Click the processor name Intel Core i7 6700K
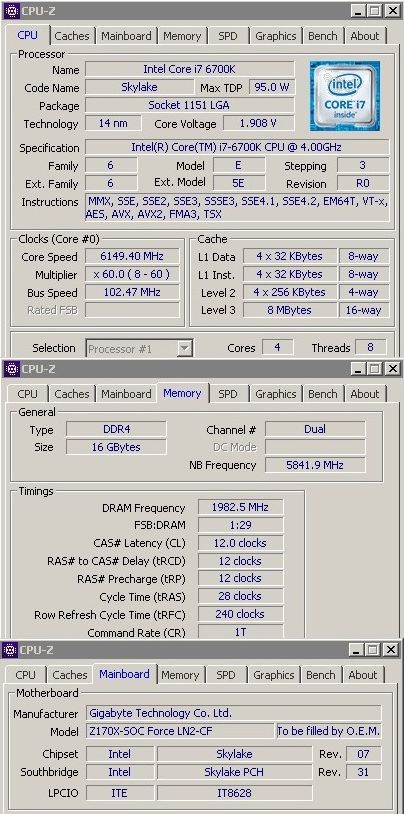 coord(190,69)
